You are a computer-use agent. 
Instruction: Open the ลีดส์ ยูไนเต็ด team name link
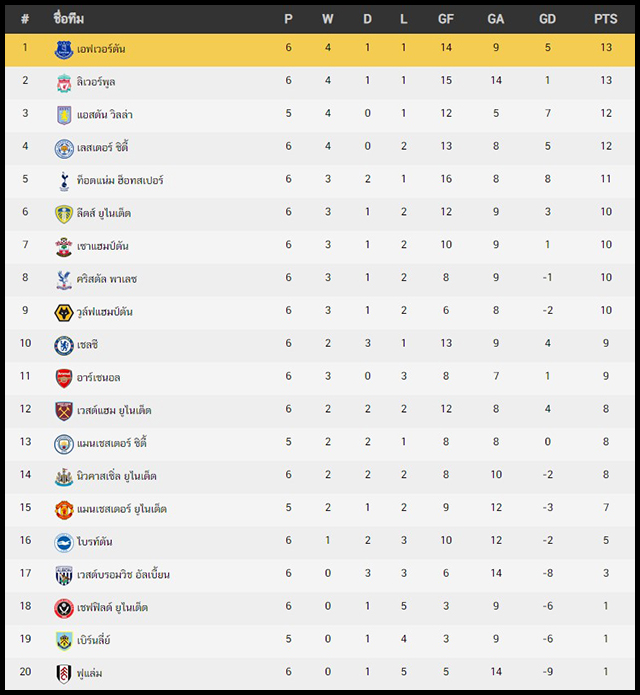pos(104,213)
